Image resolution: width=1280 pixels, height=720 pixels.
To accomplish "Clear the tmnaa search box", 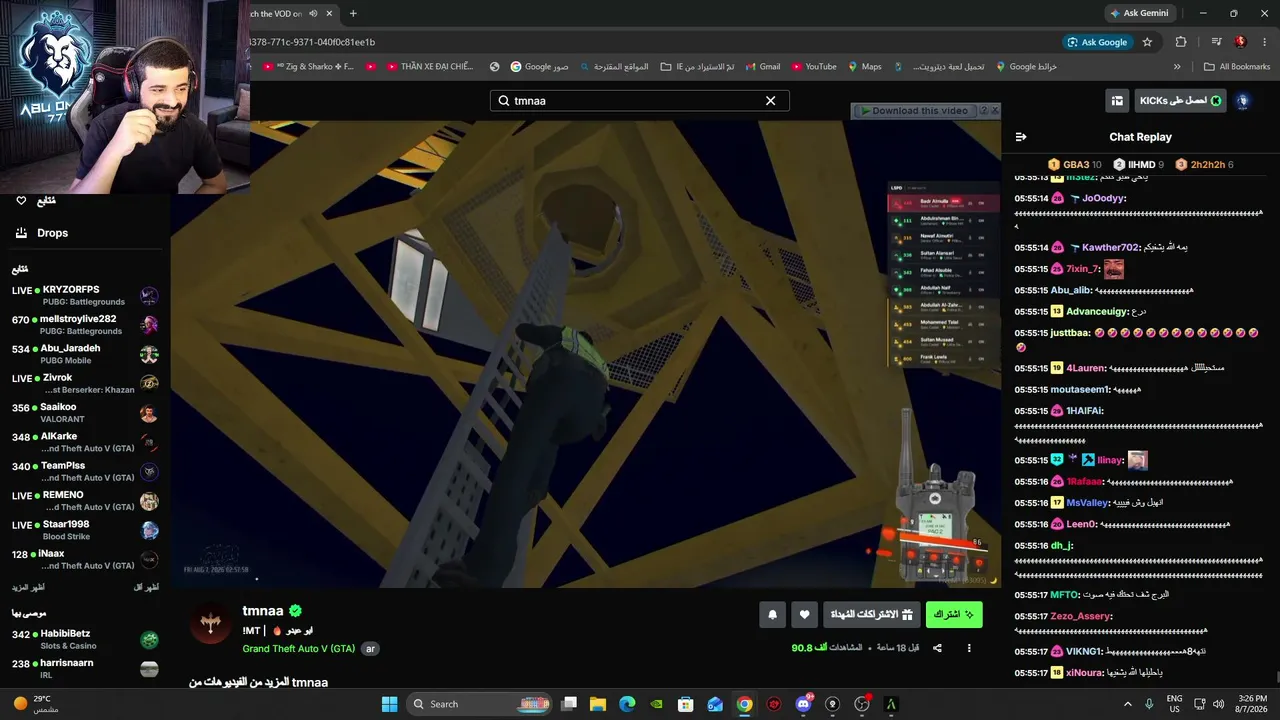I will coord(770,101).
